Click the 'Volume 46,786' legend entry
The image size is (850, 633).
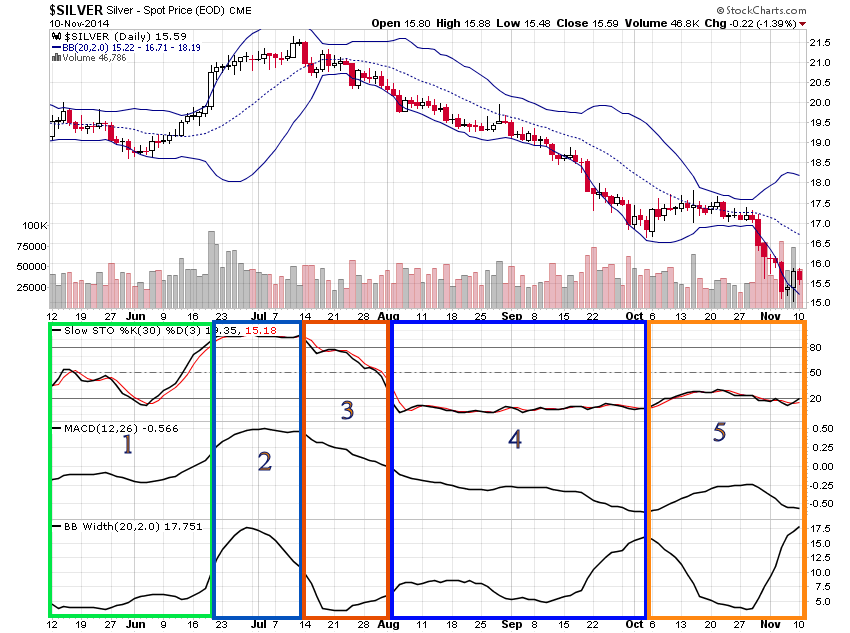pyautogui.click(x=94, y=57)
